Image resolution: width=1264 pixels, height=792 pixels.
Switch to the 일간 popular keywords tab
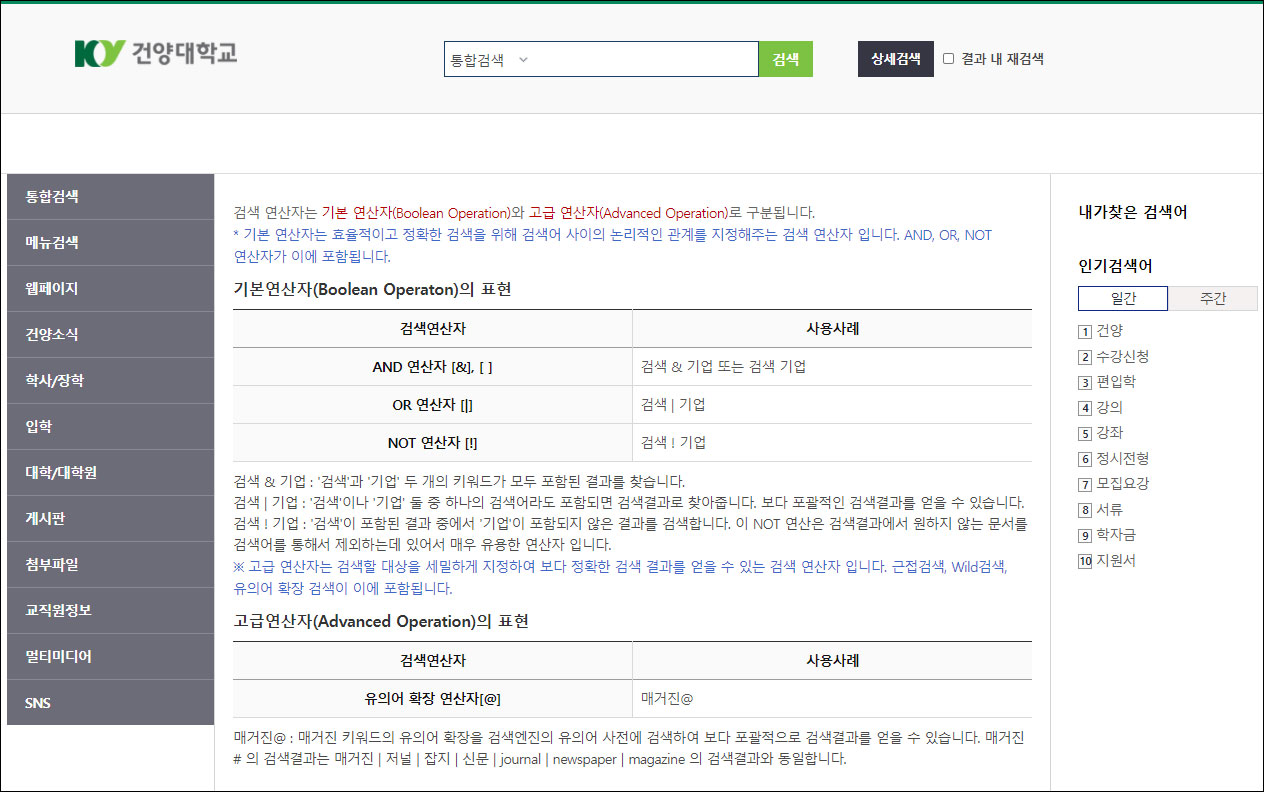(x=1123, y=298)
